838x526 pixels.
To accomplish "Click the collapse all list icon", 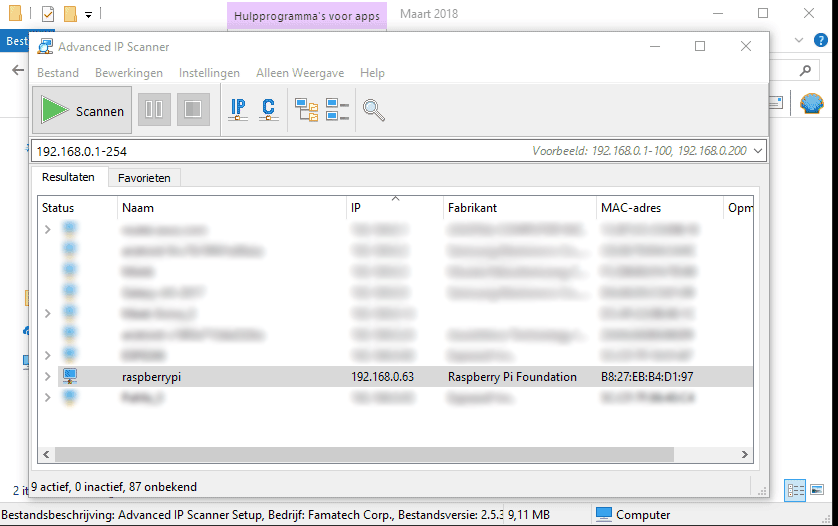I will [x=337, y=110].
